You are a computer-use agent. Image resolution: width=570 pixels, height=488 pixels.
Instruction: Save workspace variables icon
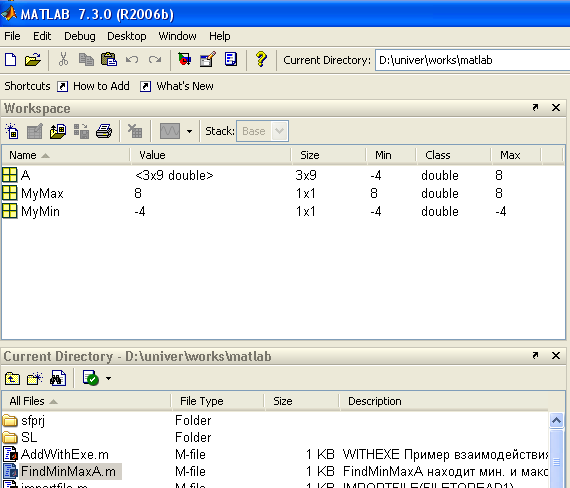pos(81,131)
